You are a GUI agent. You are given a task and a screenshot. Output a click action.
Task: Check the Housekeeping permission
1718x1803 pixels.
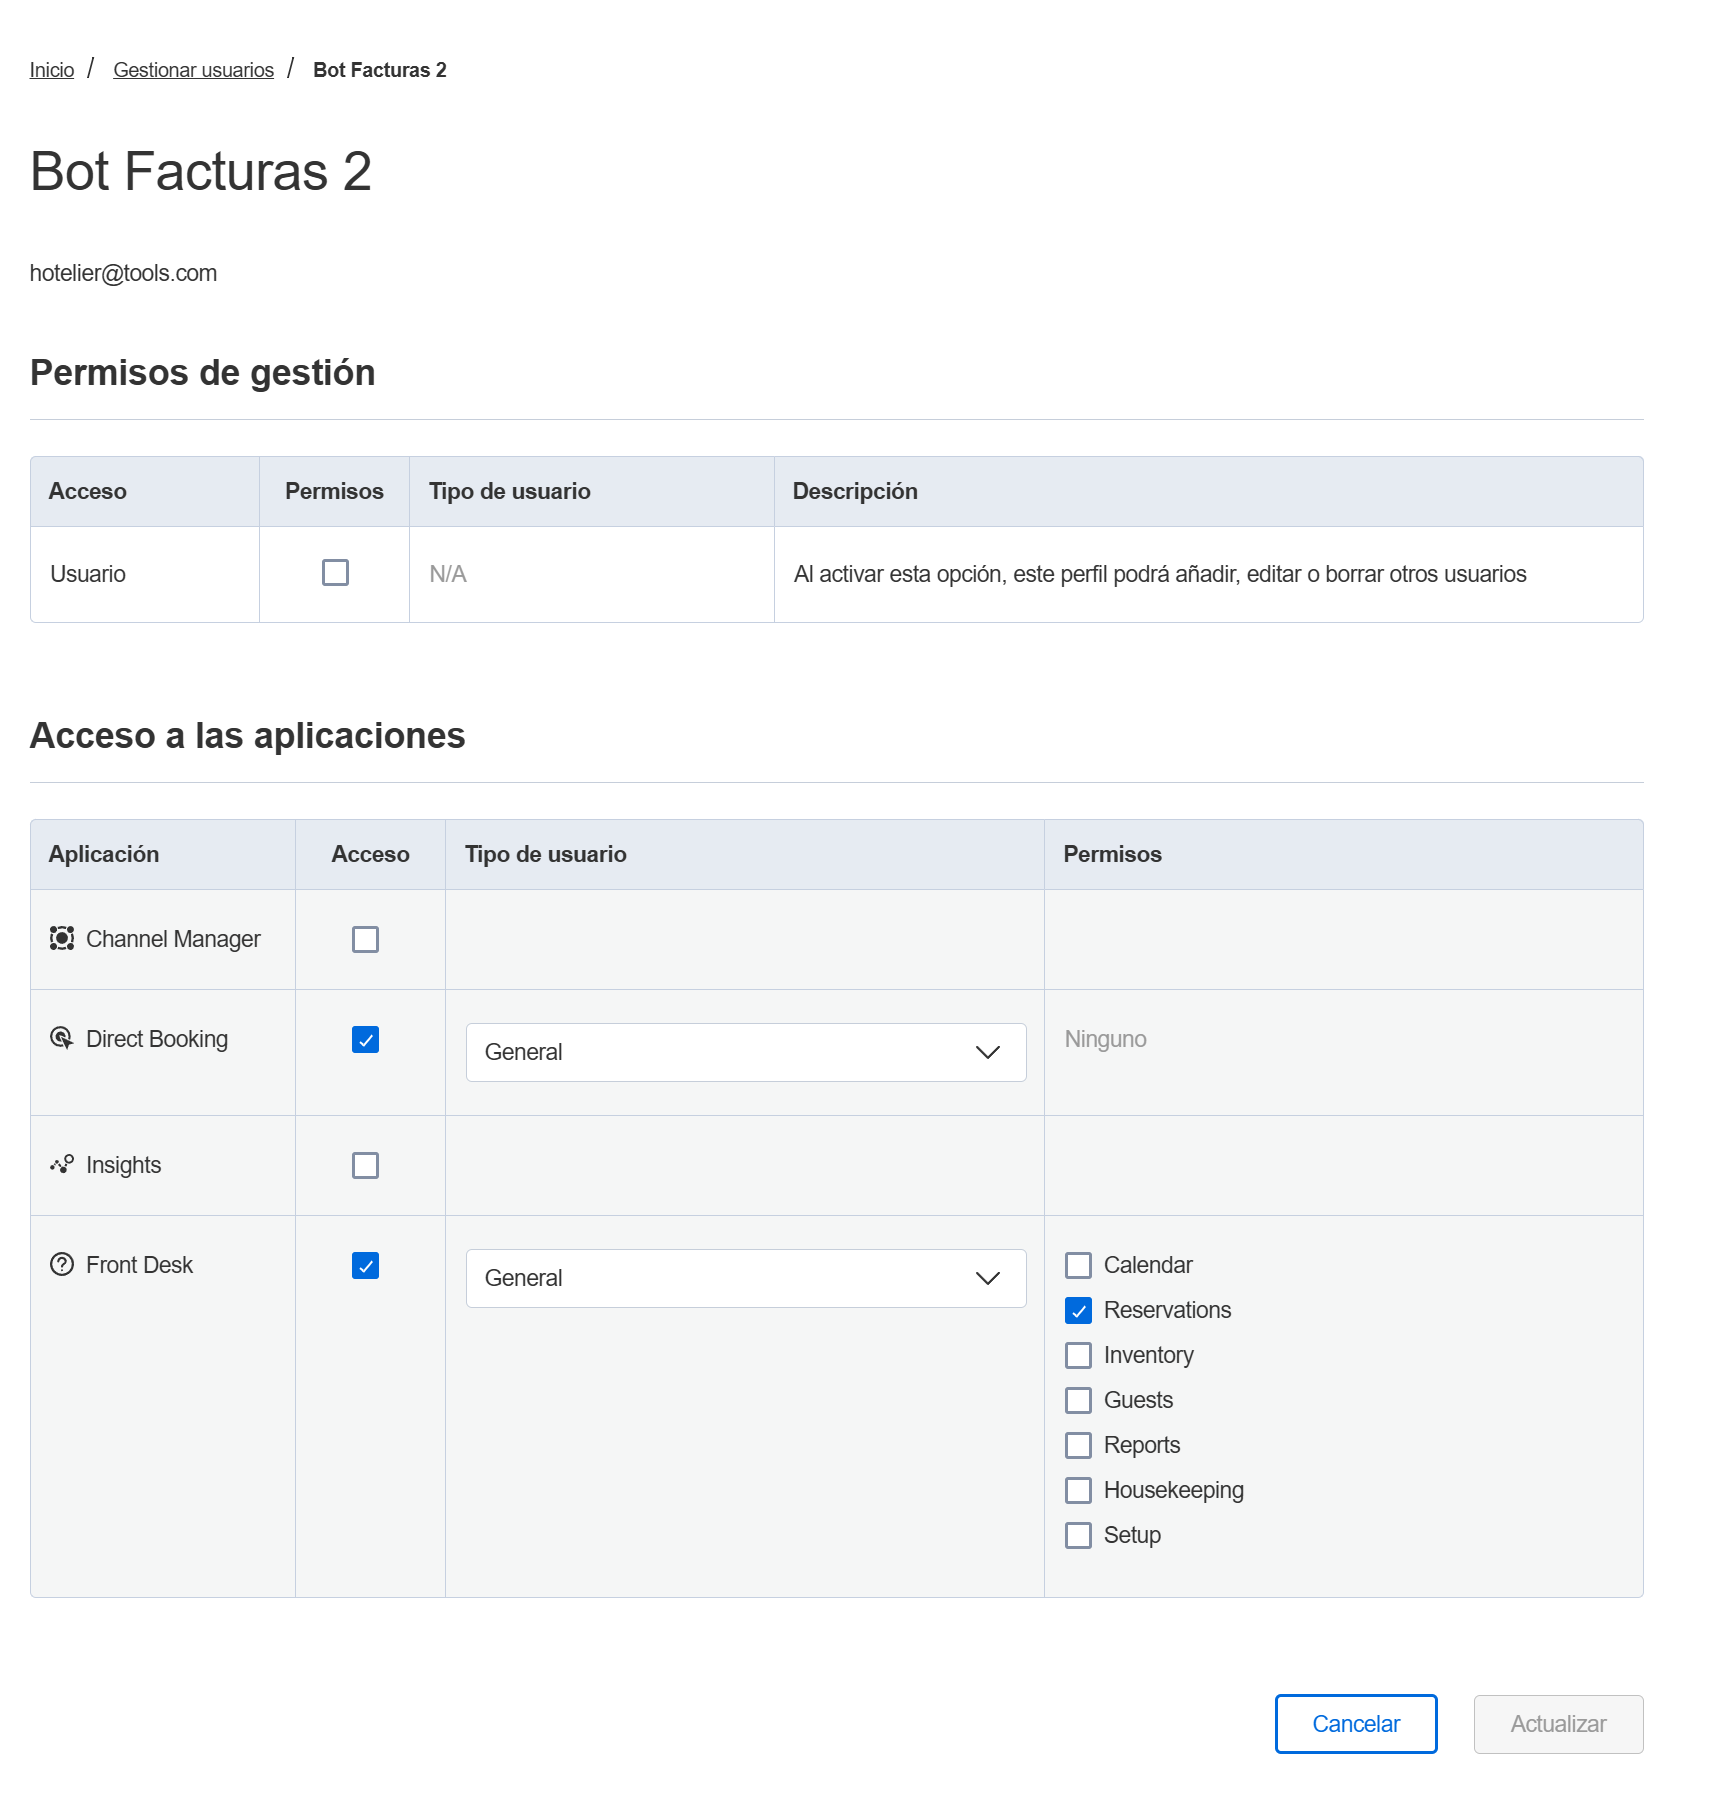[1078, 1490]
